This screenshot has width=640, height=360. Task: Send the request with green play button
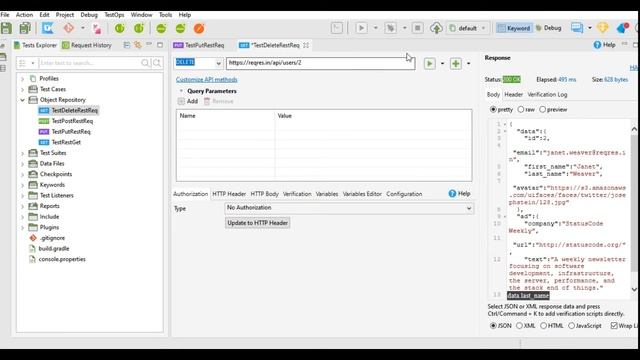429,63
